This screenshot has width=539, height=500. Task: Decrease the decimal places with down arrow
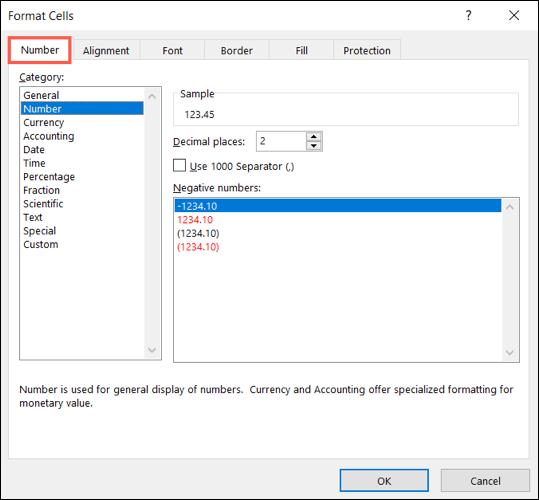[314, 146]
